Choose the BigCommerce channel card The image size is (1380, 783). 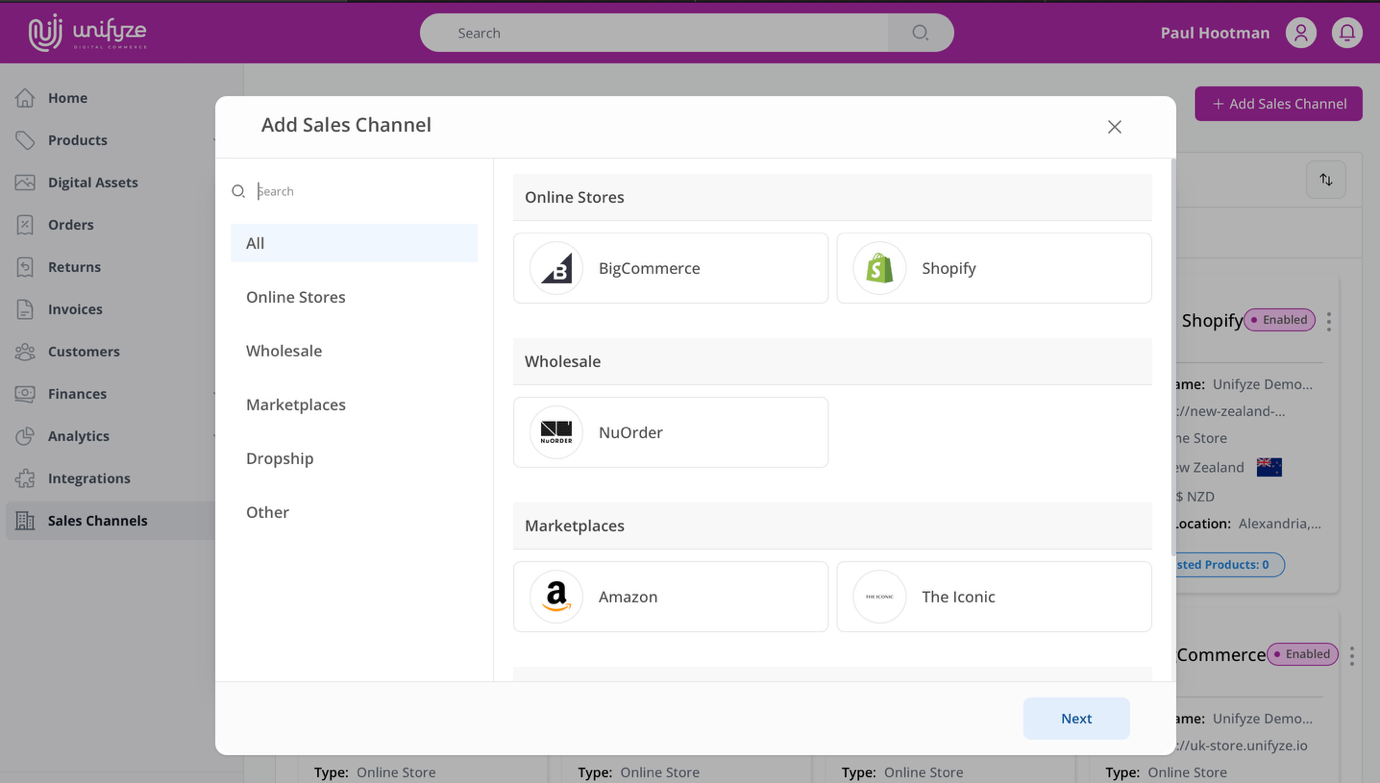click(x=671, y=268)
